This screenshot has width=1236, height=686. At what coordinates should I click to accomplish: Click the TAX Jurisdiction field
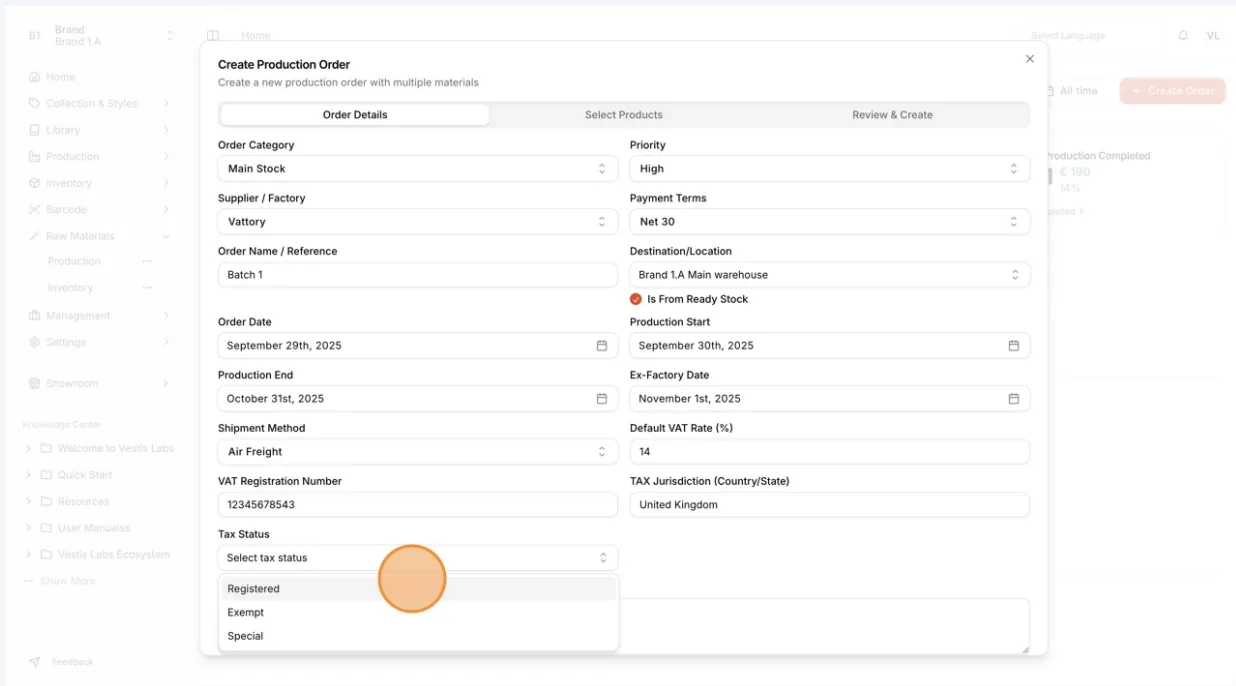[x=830, y=505]
